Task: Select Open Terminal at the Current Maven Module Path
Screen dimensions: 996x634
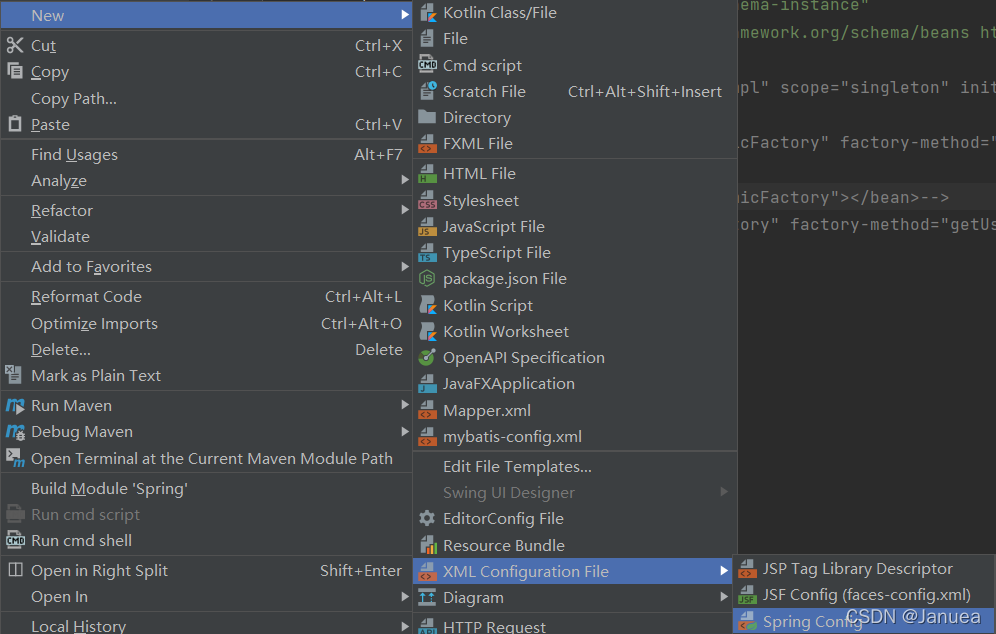Action: (x=211, y=459)
